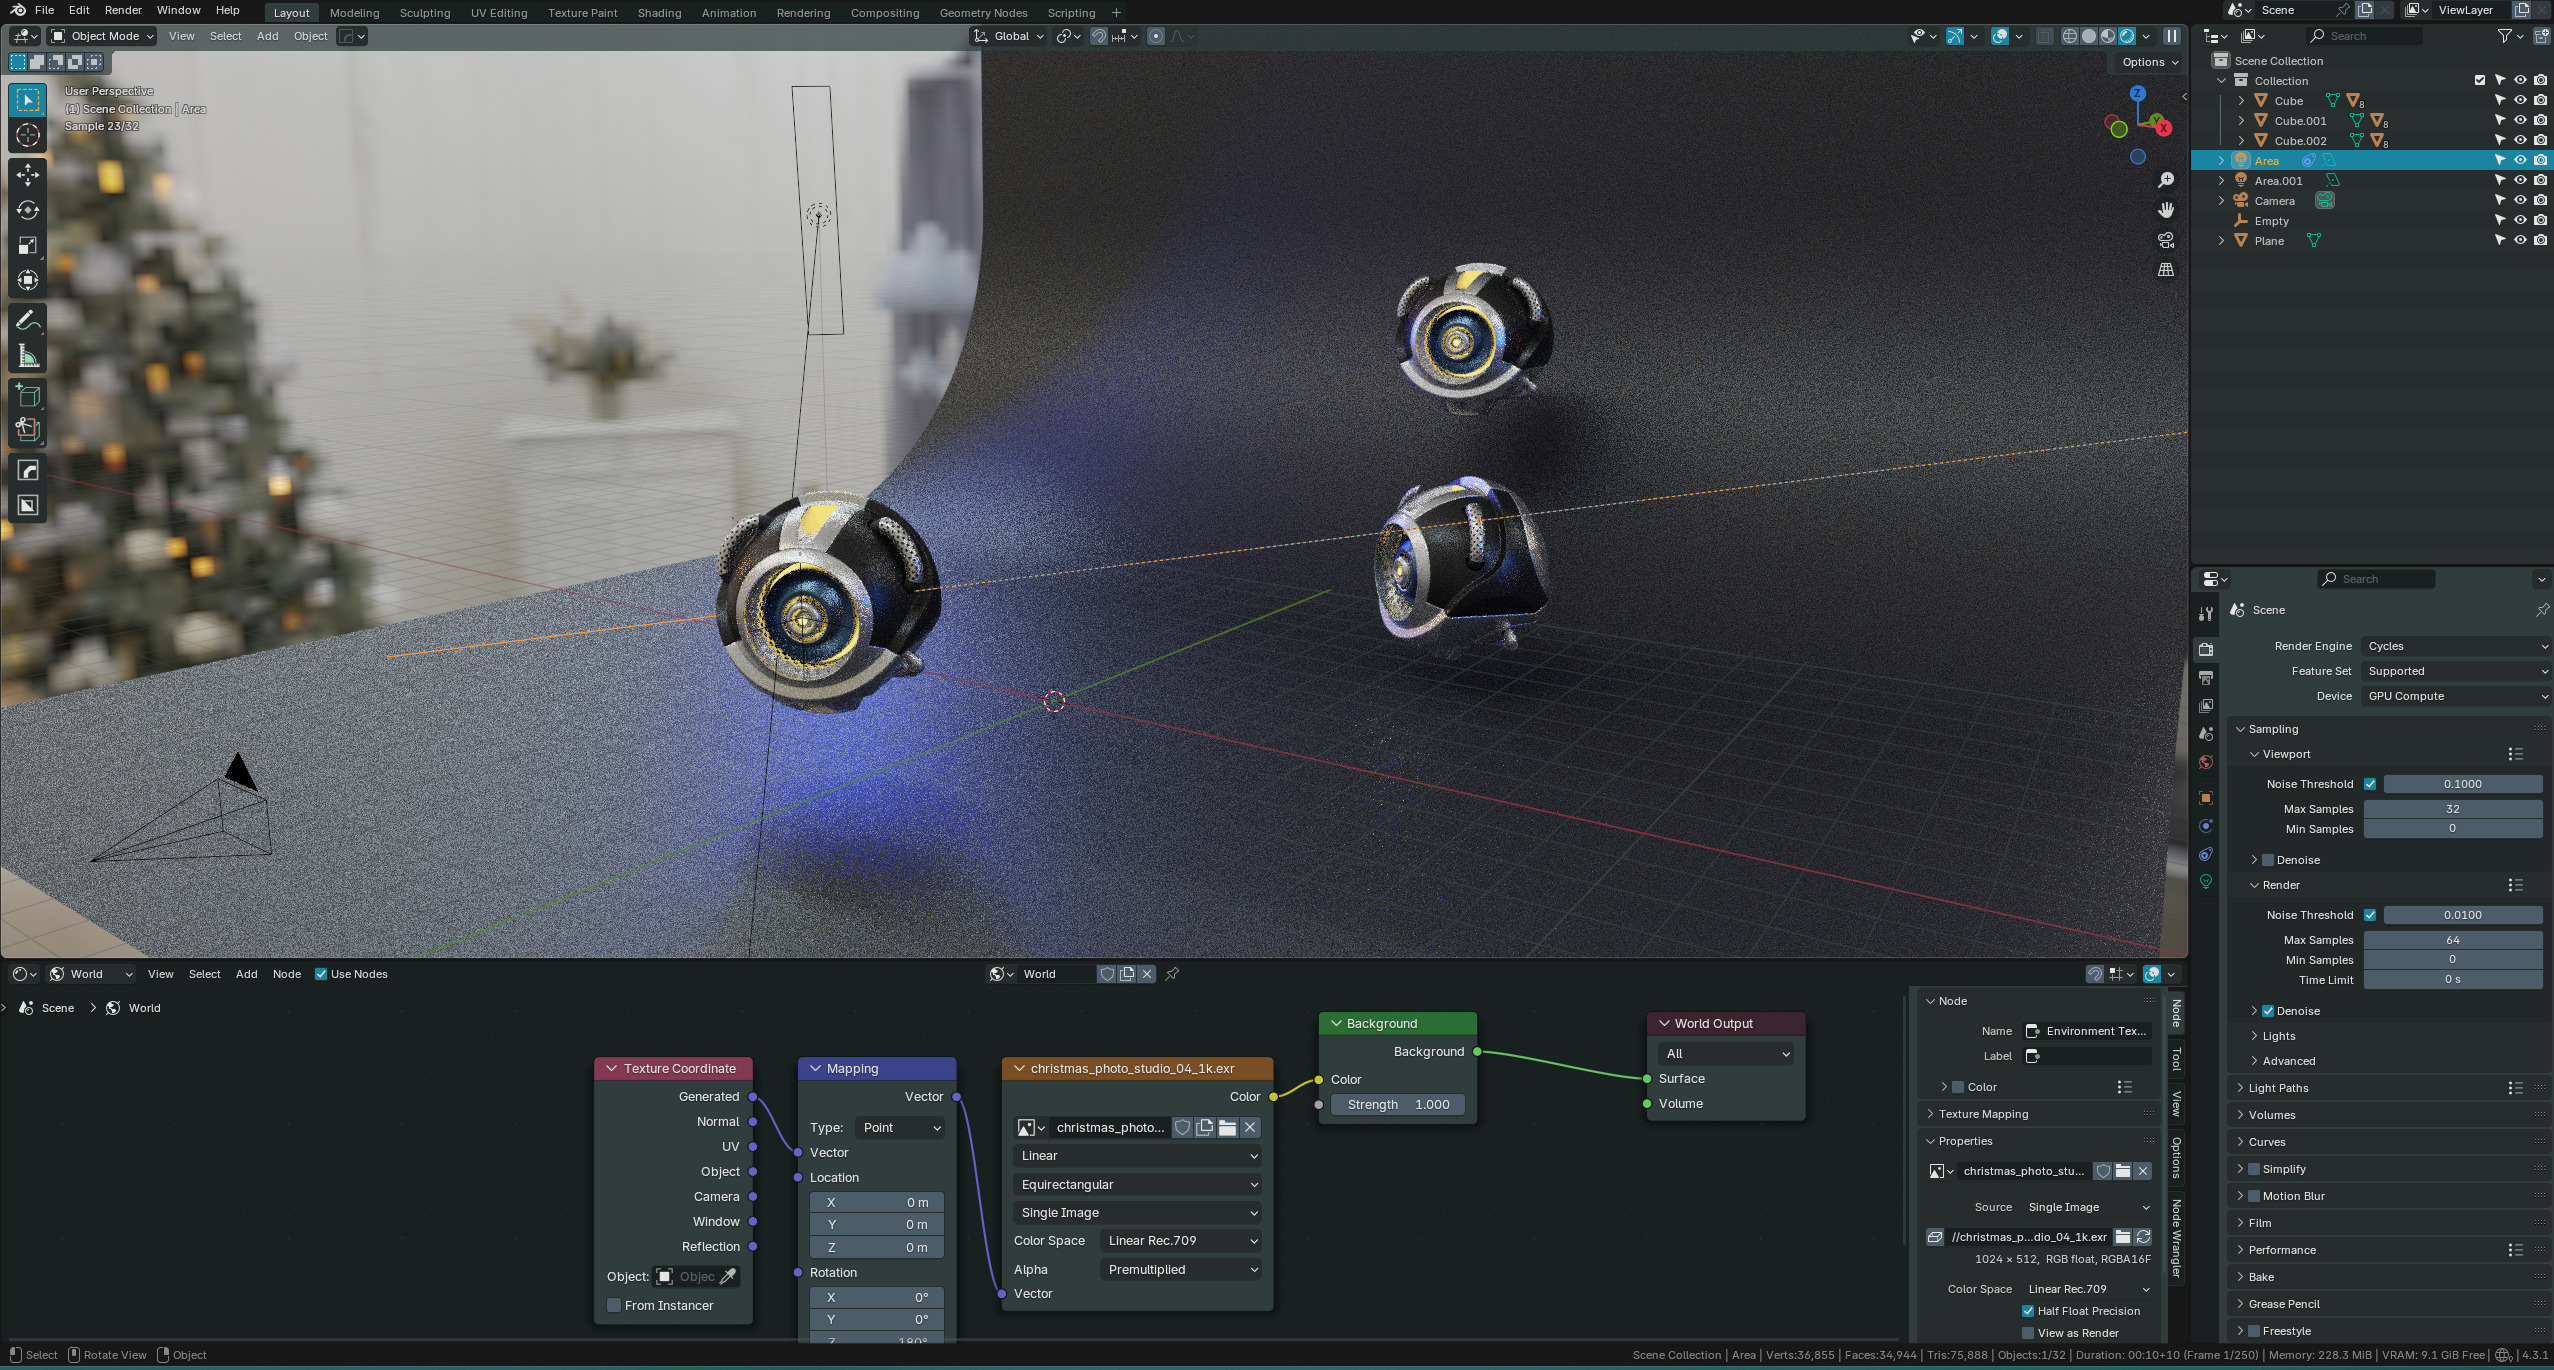Image resolution: width=2554 pixels, height=1370 pixels.
Task: Click the Add Cube tool
Action: (28, 396)
